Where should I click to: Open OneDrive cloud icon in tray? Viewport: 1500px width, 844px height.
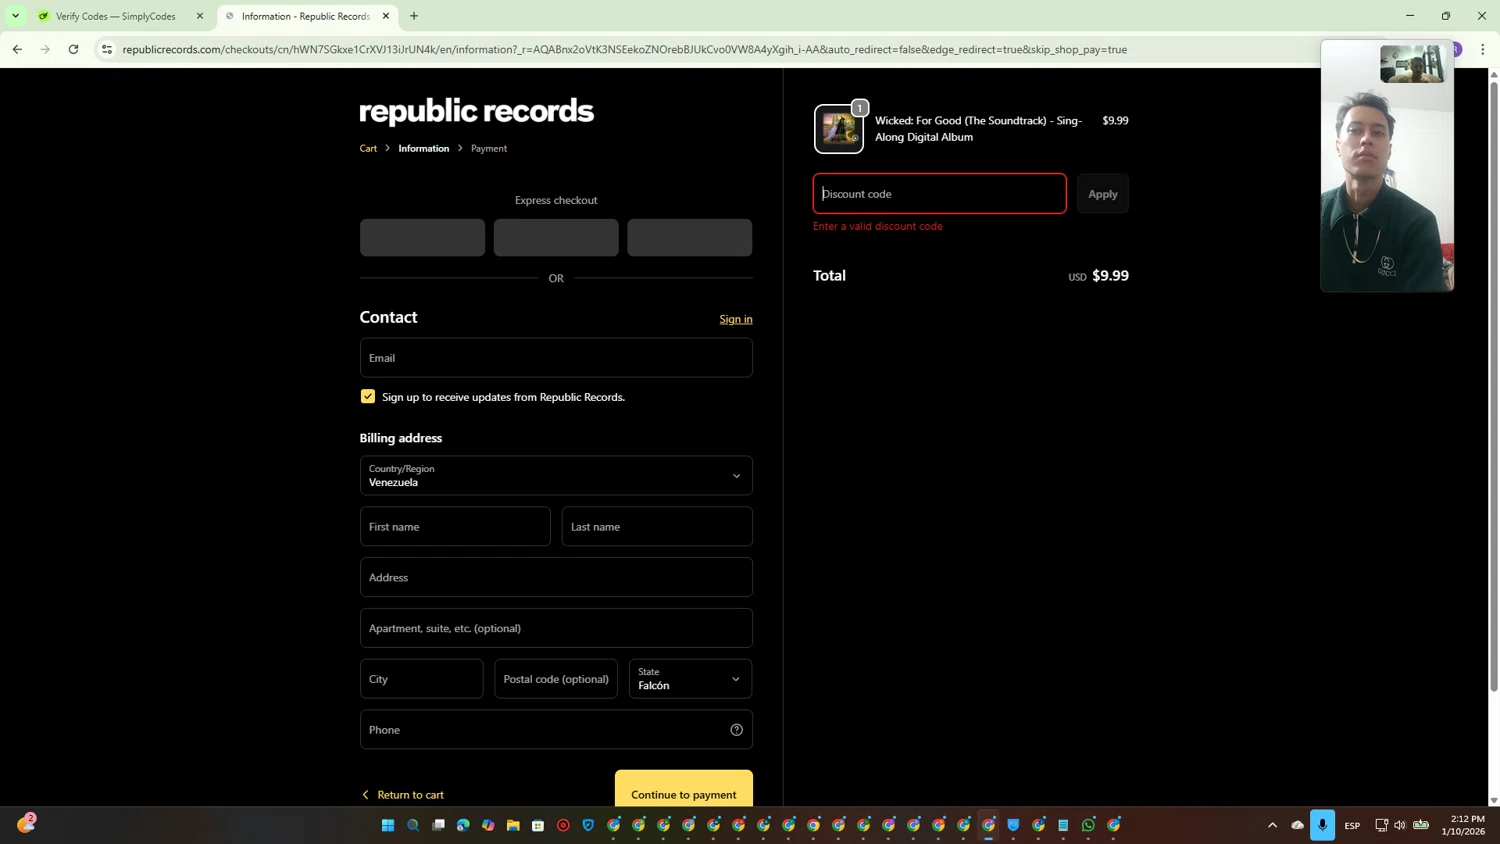[1297, 825]
